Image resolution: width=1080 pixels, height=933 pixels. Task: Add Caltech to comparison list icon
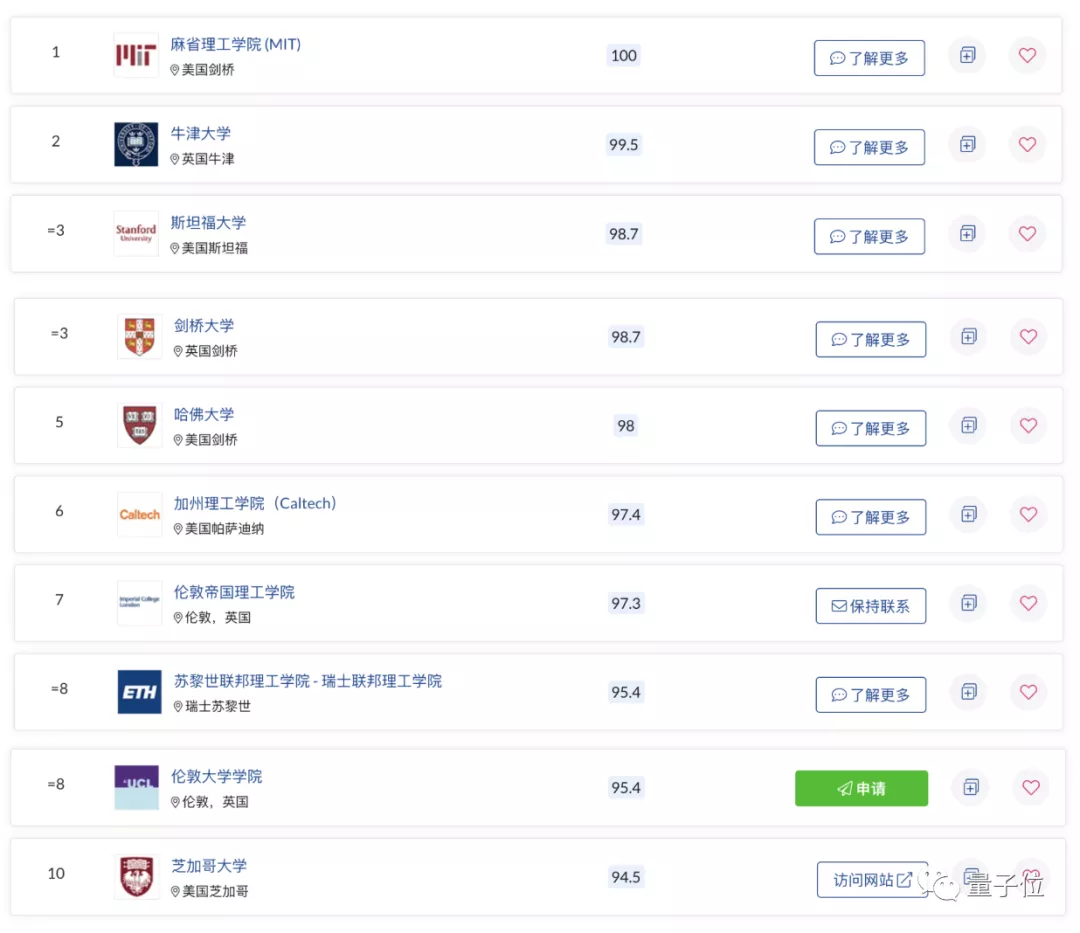pos(968,514)
